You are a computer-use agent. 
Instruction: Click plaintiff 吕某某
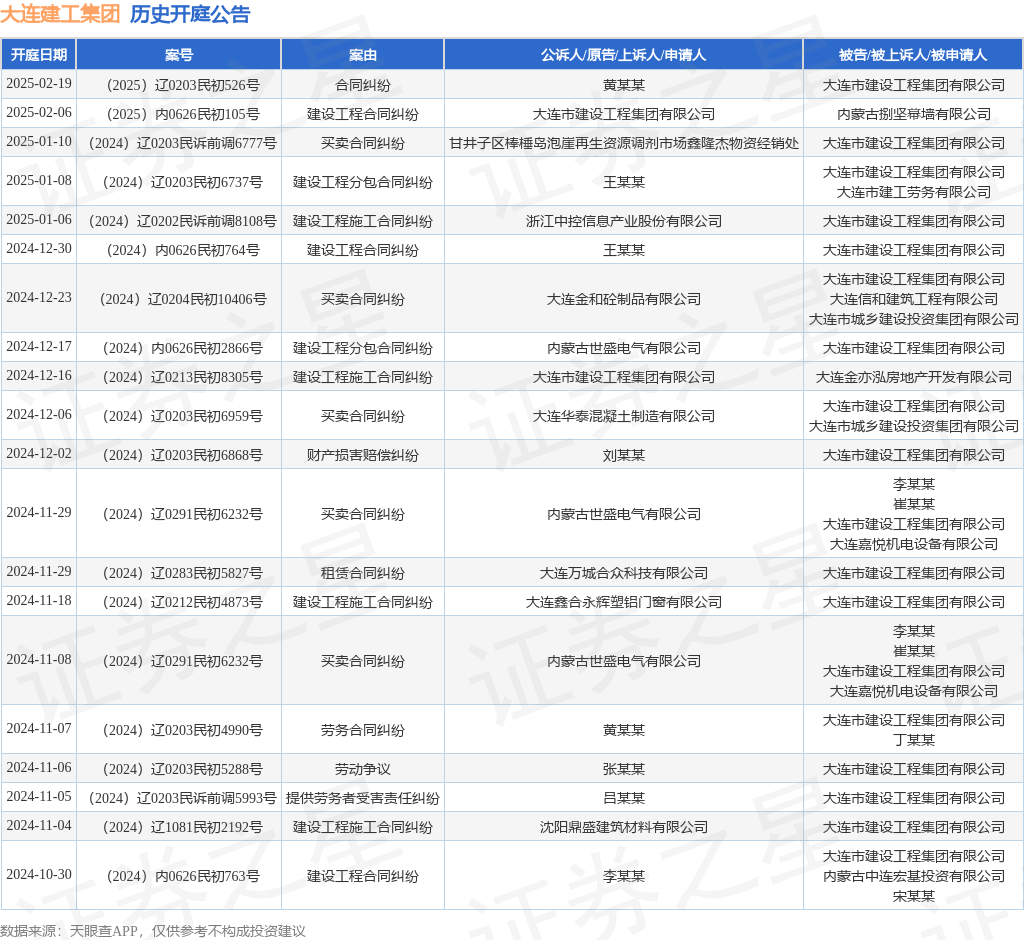click(x=624, y=798)
